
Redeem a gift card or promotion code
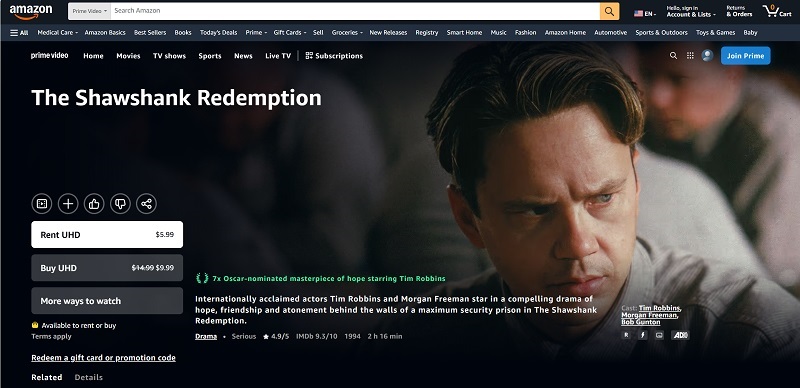pos(104,358)
